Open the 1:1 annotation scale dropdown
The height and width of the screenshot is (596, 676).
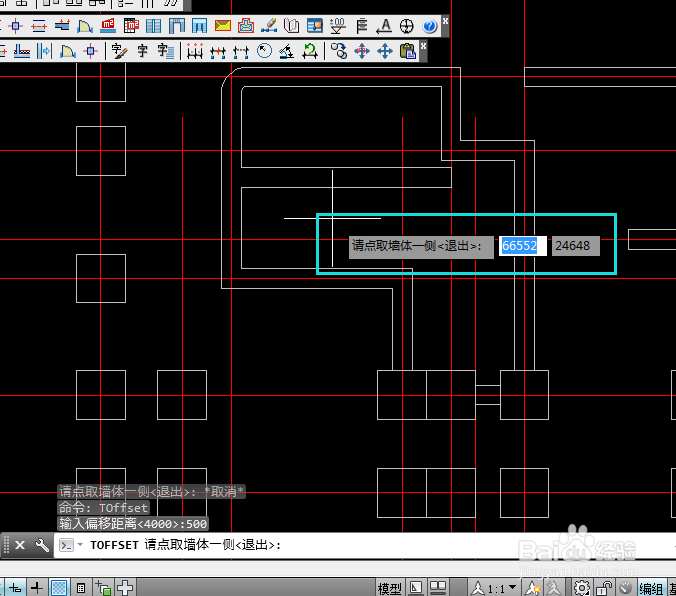pos(494,589)
